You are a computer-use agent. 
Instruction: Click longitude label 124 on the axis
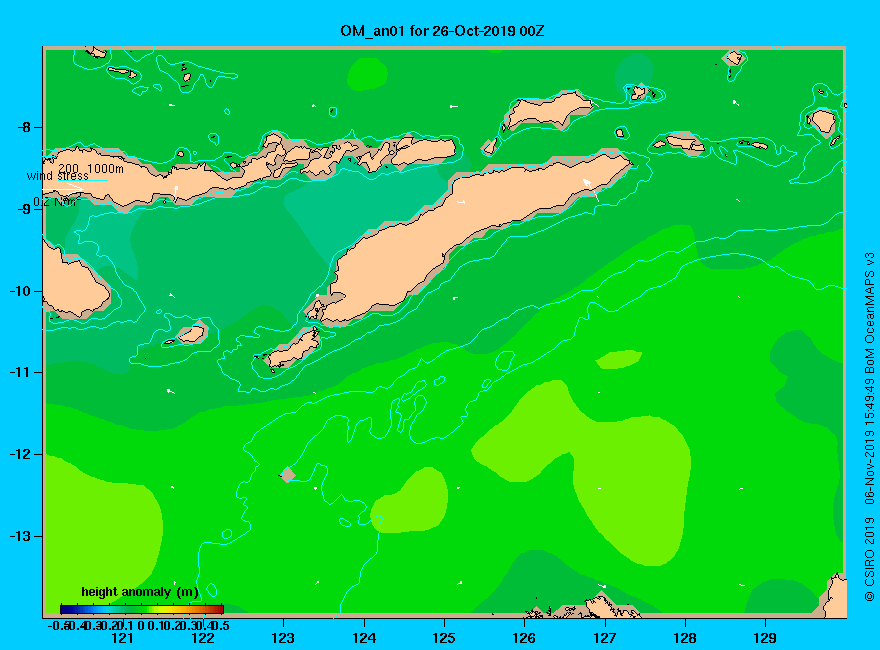pos(364,638)
